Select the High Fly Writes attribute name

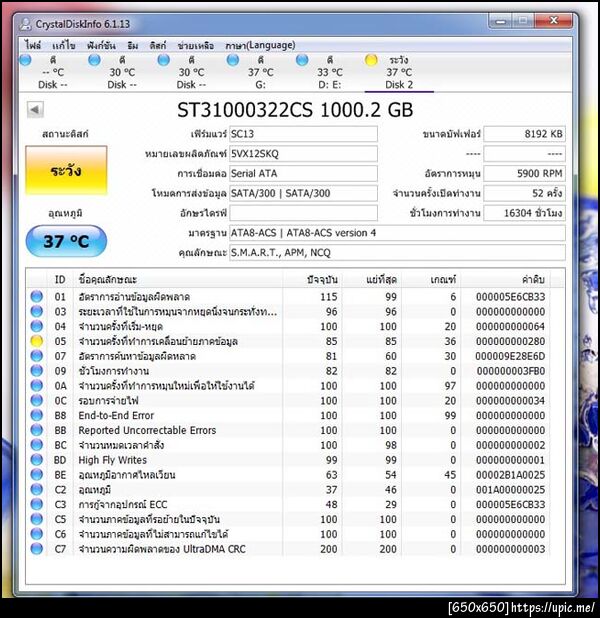(x=112, y=460)
